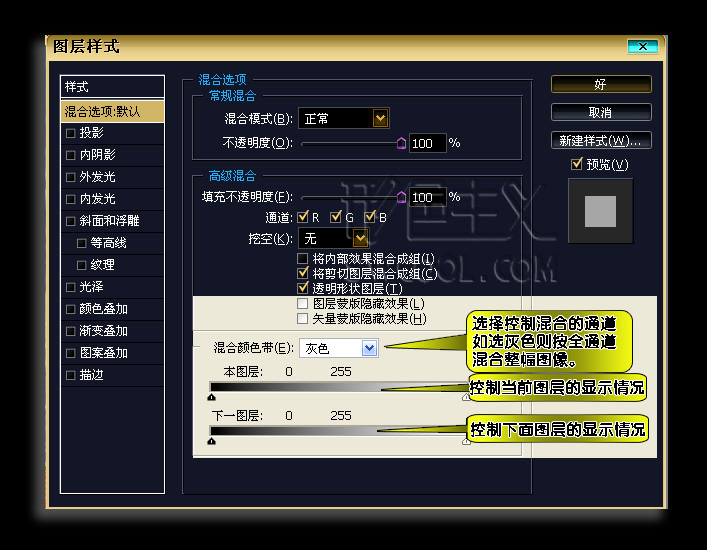The width and height of the screenshot is (707, 550).
Task: Toggle the R channel checkbox
Action: 303,217
